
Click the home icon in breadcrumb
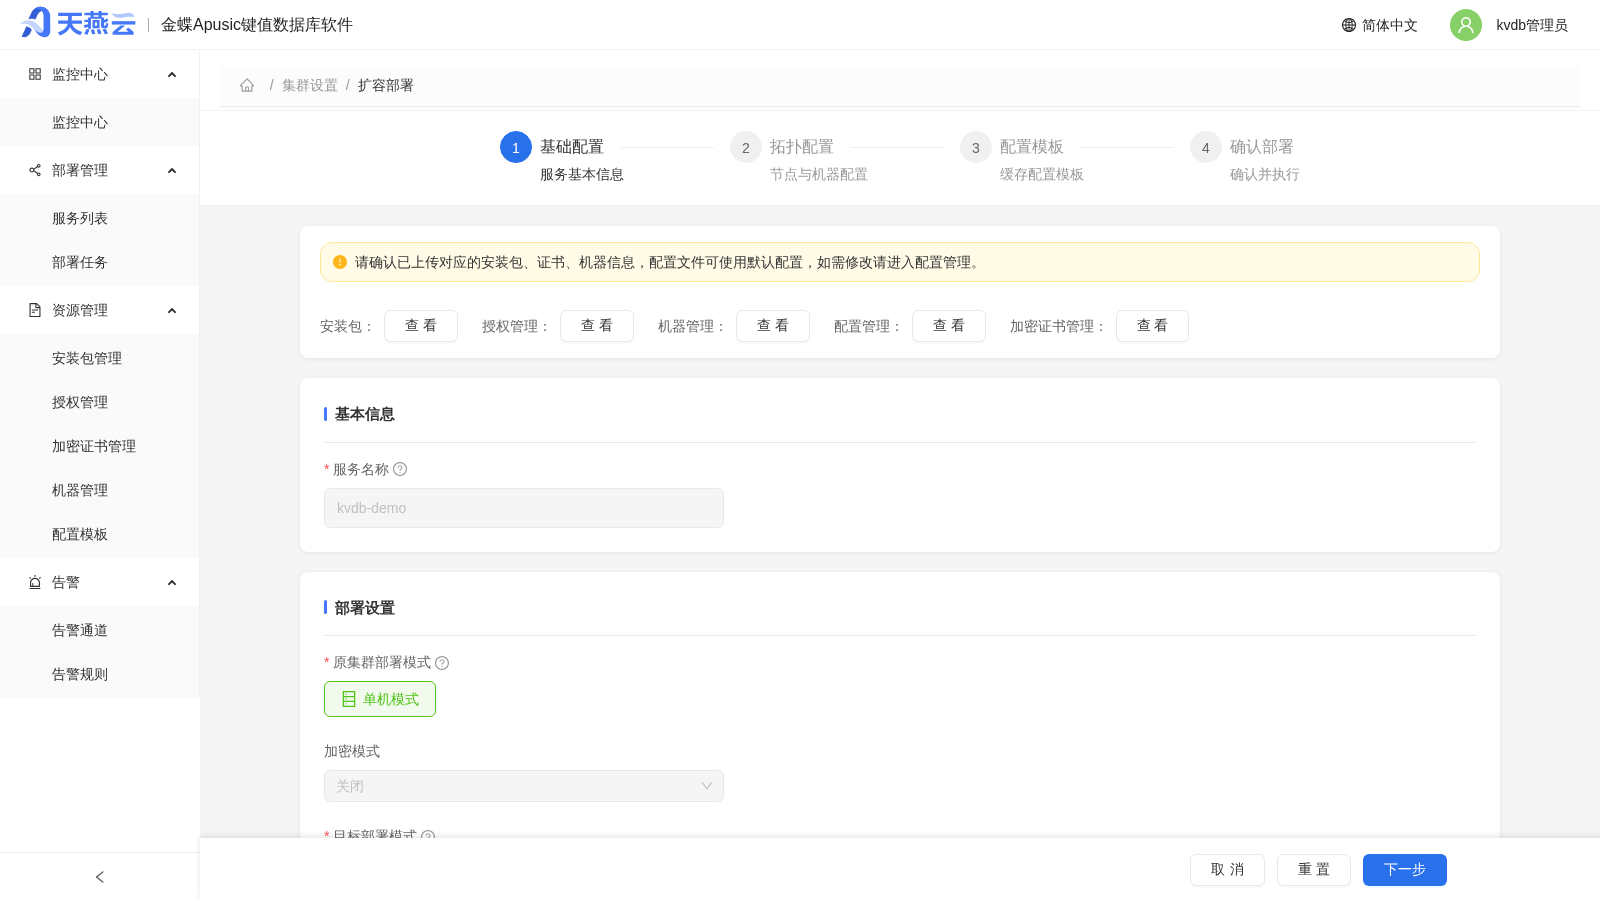247,85
